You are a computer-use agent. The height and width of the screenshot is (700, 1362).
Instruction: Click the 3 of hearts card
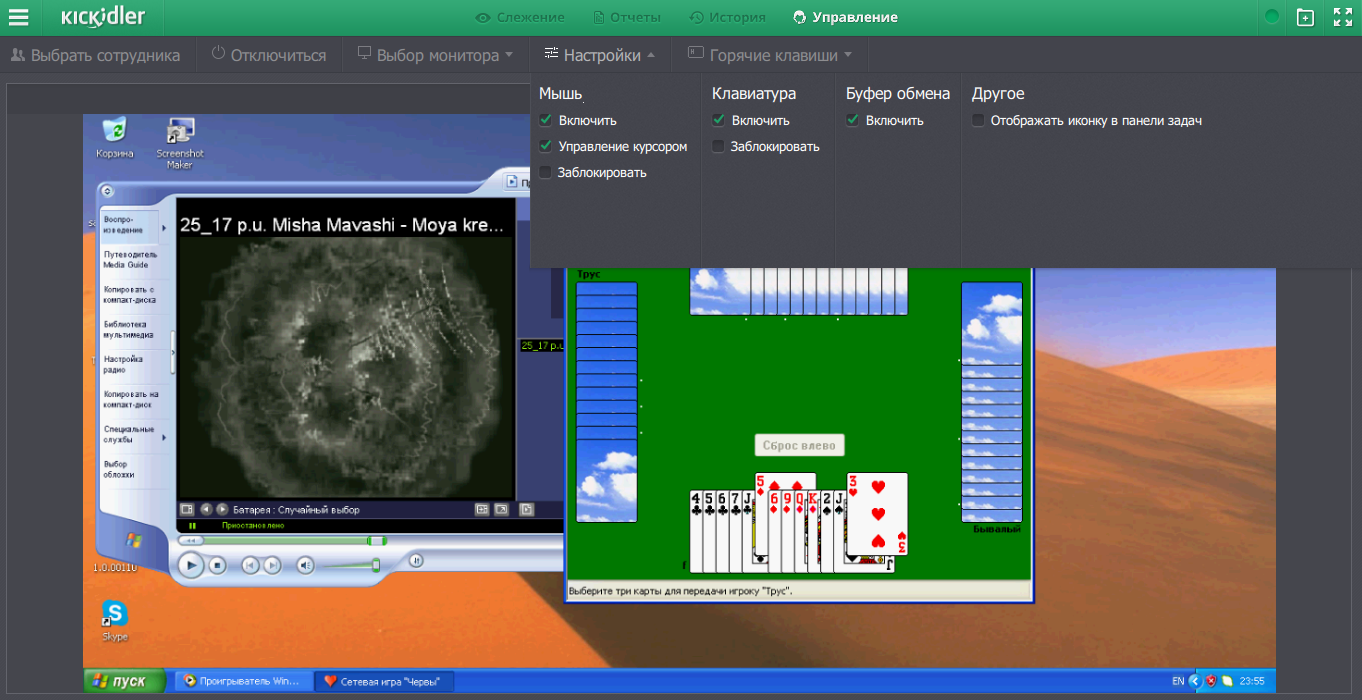click(878, 514)
